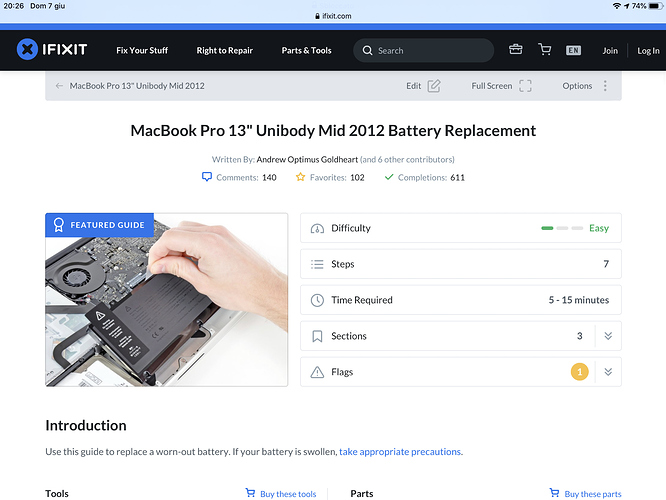Enter Full Screen mode

pos(525,86)
